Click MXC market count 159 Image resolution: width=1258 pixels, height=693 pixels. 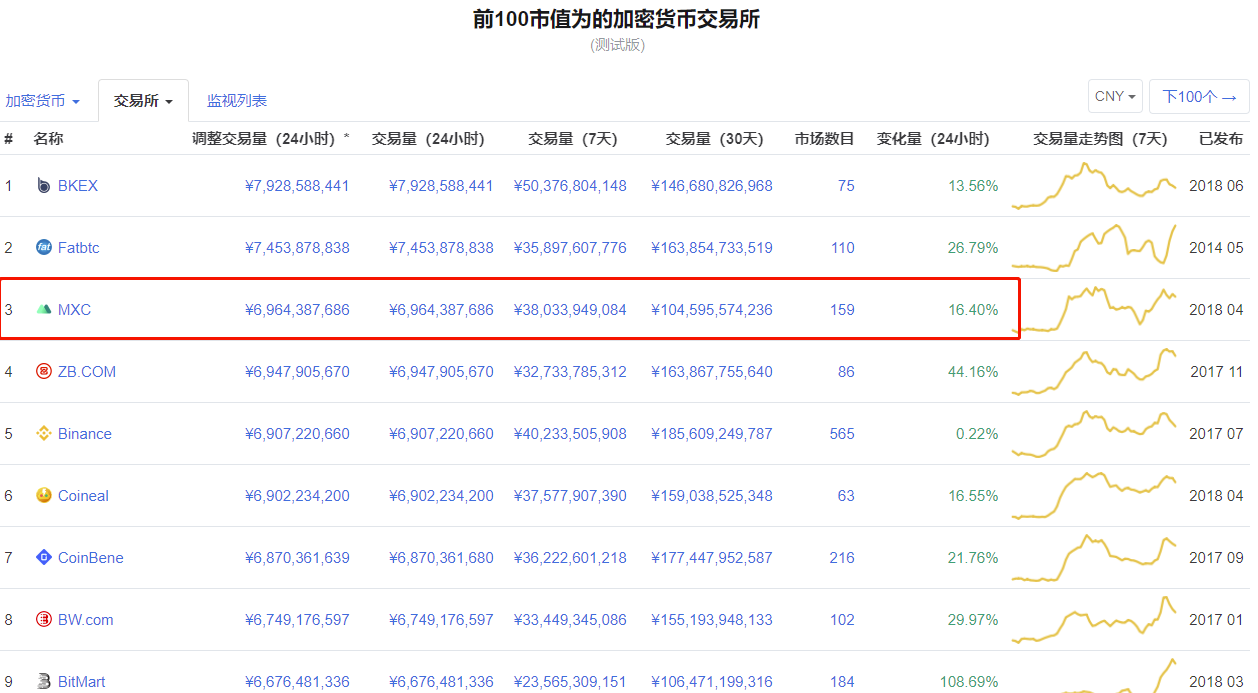[x=842, y=310]
